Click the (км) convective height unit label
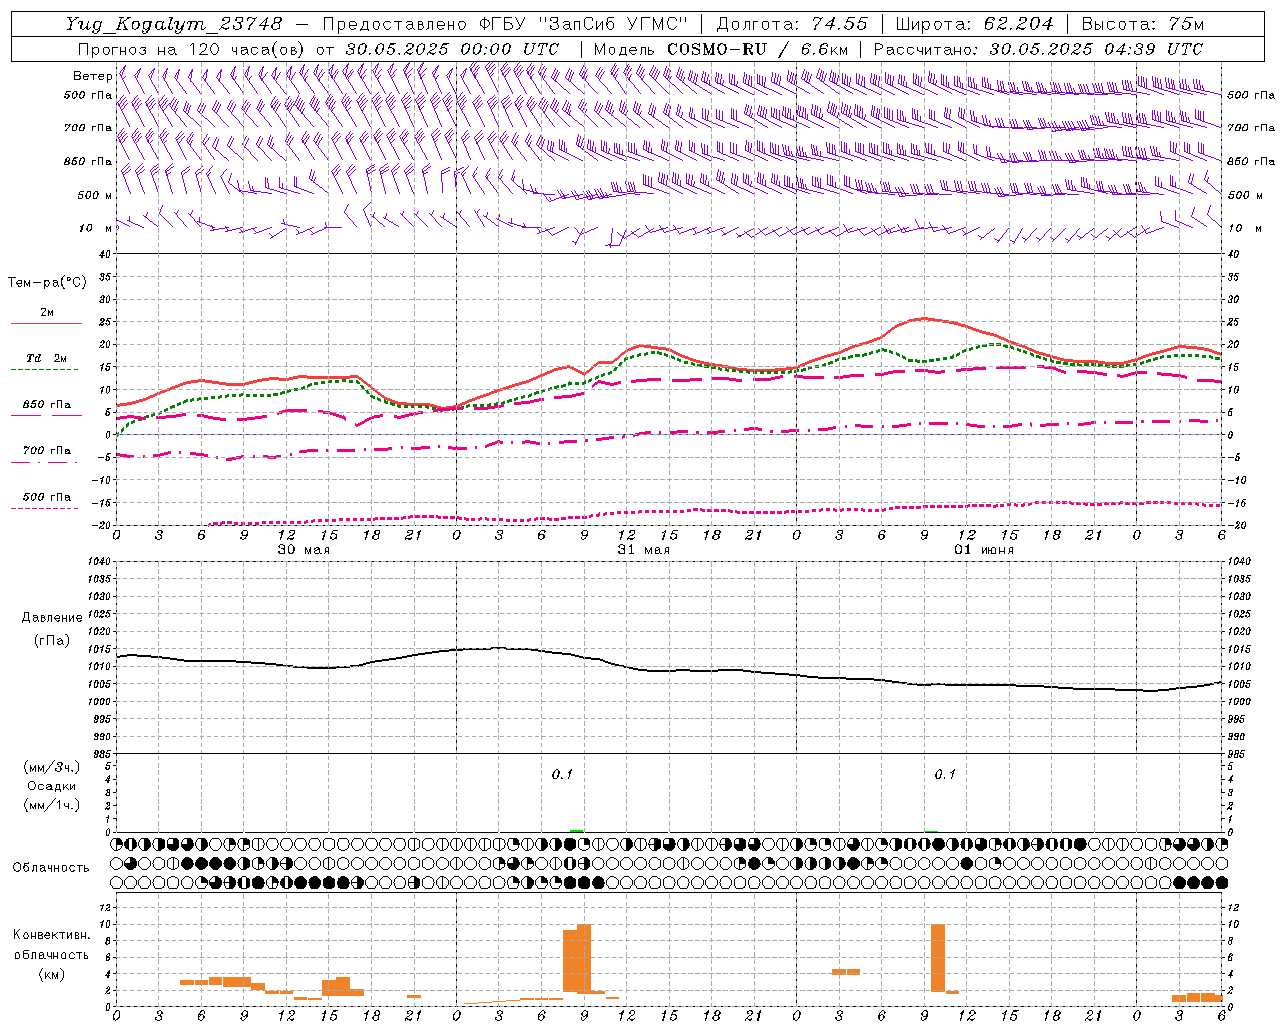 52,974
